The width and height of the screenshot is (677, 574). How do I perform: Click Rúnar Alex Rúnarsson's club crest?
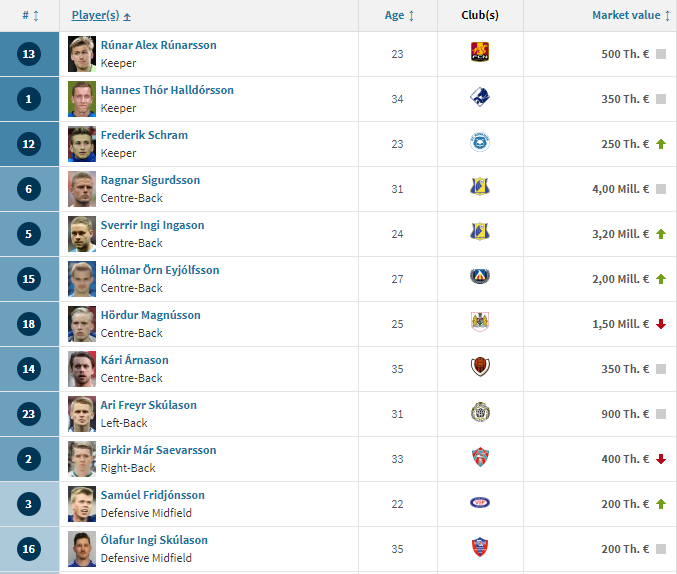(480, 52)
